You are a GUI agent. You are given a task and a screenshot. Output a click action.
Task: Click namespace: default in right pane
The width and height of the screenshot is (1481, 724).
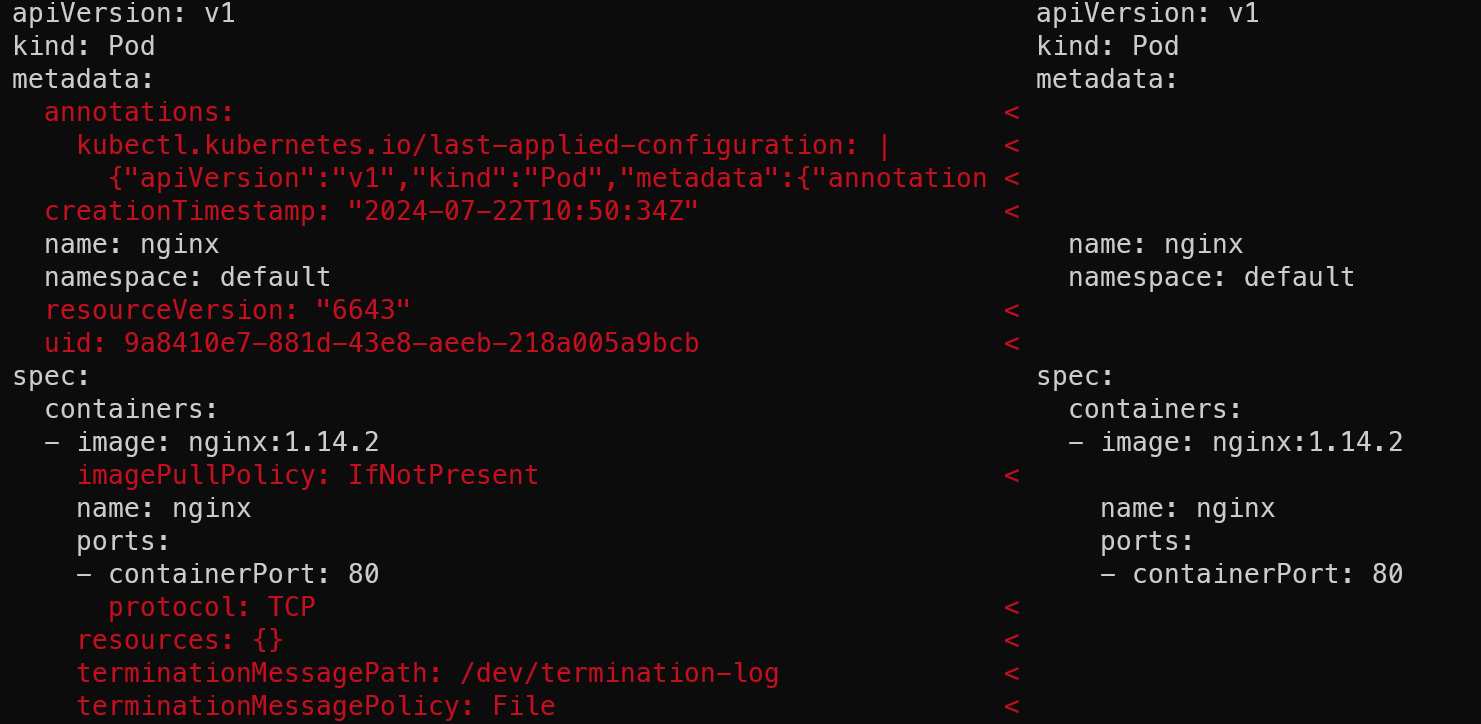point(1211,277)
